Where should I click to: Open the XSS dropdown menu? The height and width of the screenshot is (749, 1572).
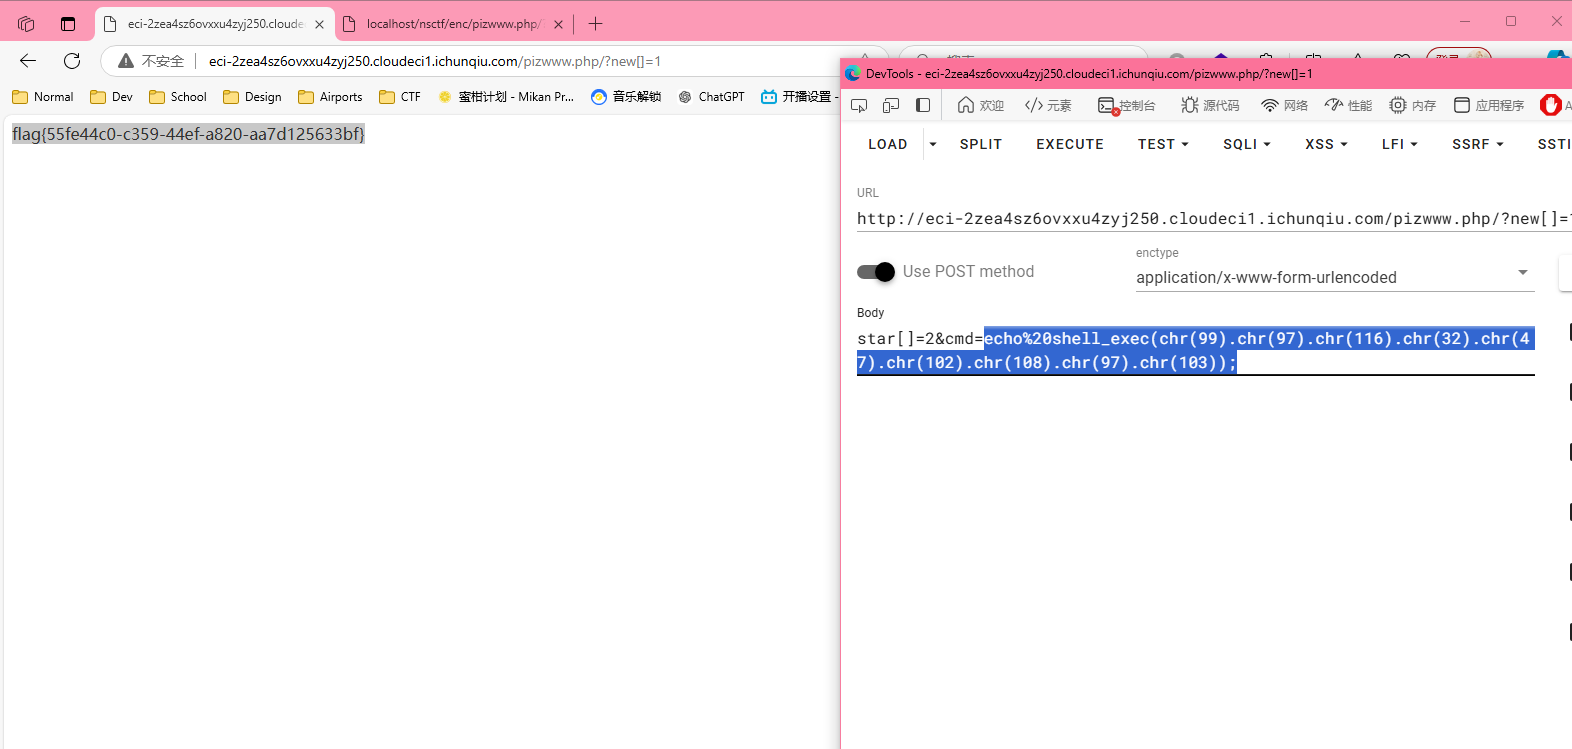click(x=1326, y=144)
